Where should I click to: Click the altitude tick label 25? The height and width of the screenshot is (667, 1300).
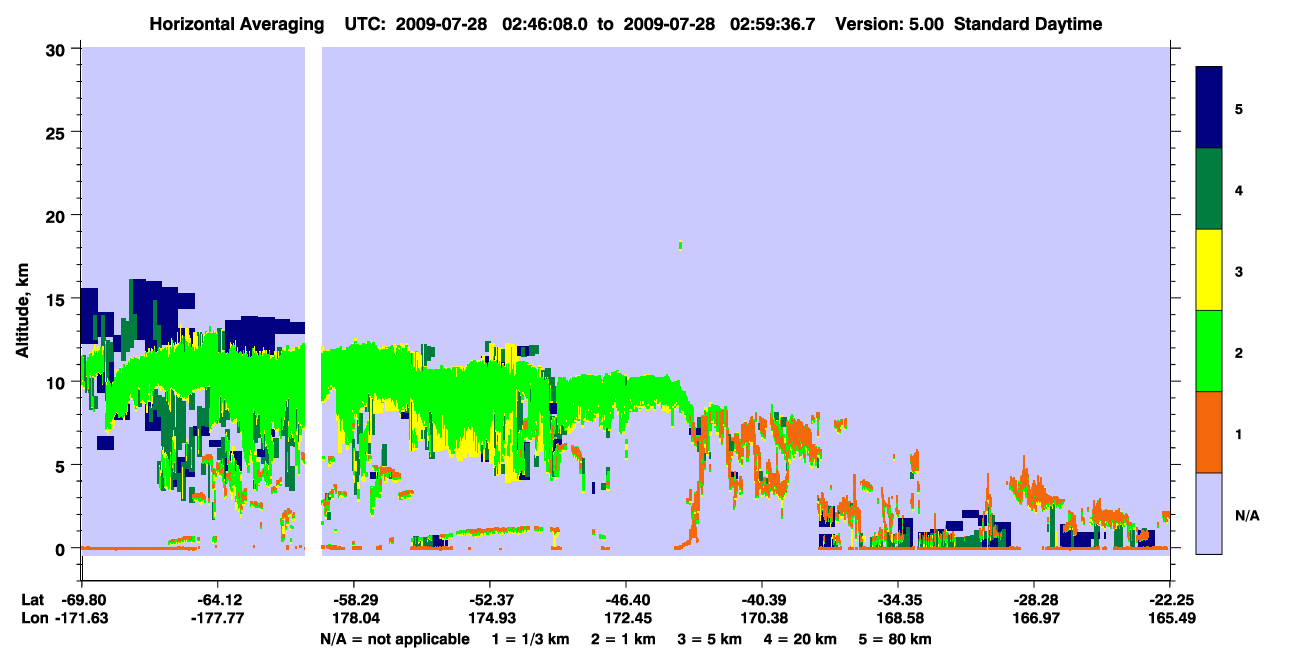point(57,132)
